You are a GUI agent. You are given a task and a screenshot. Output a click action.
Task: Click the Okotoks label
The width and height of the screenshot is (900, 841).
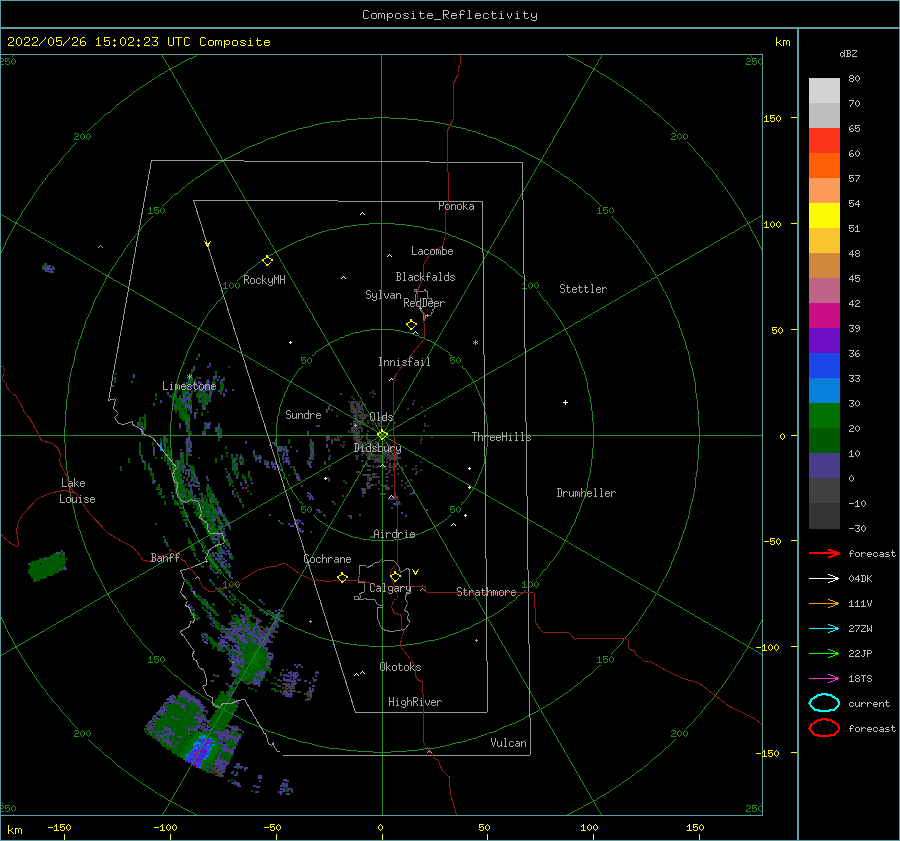(x=400, y=667)
